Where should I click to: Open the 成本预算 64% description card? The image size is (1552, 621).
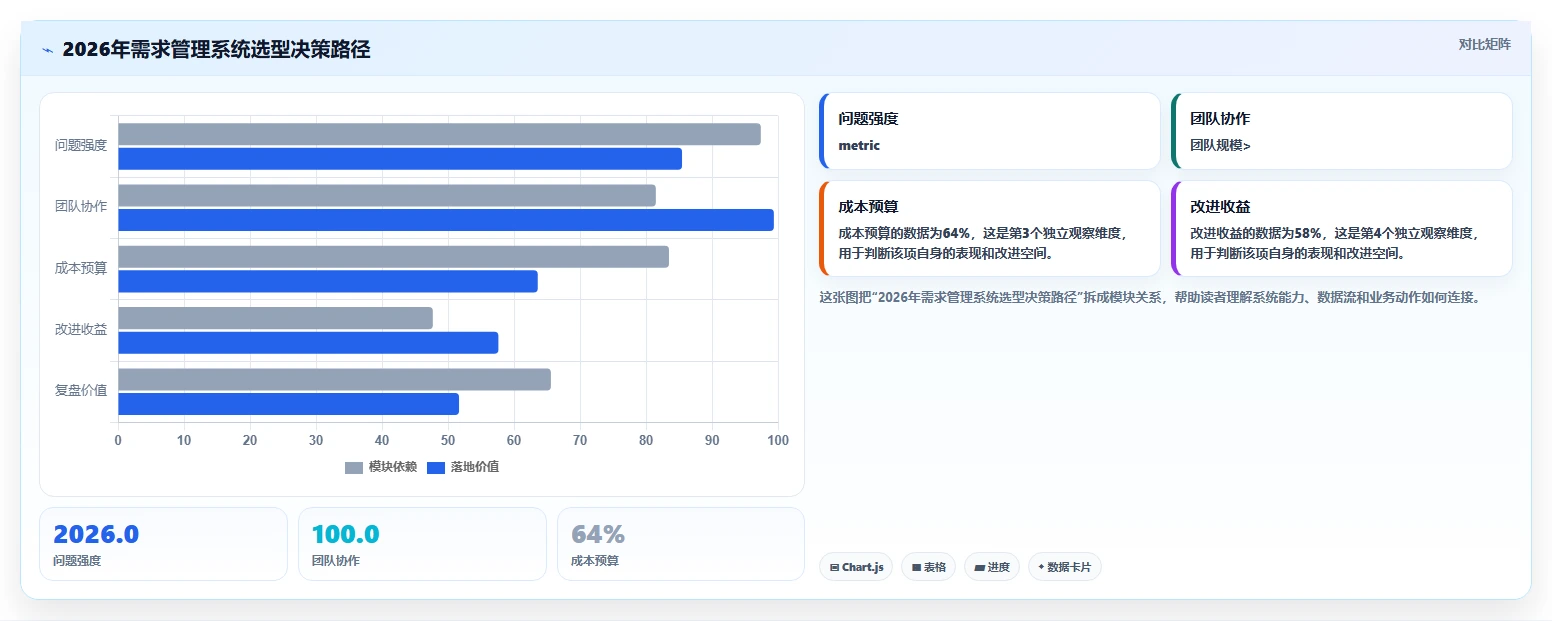[x=989, y=228]
